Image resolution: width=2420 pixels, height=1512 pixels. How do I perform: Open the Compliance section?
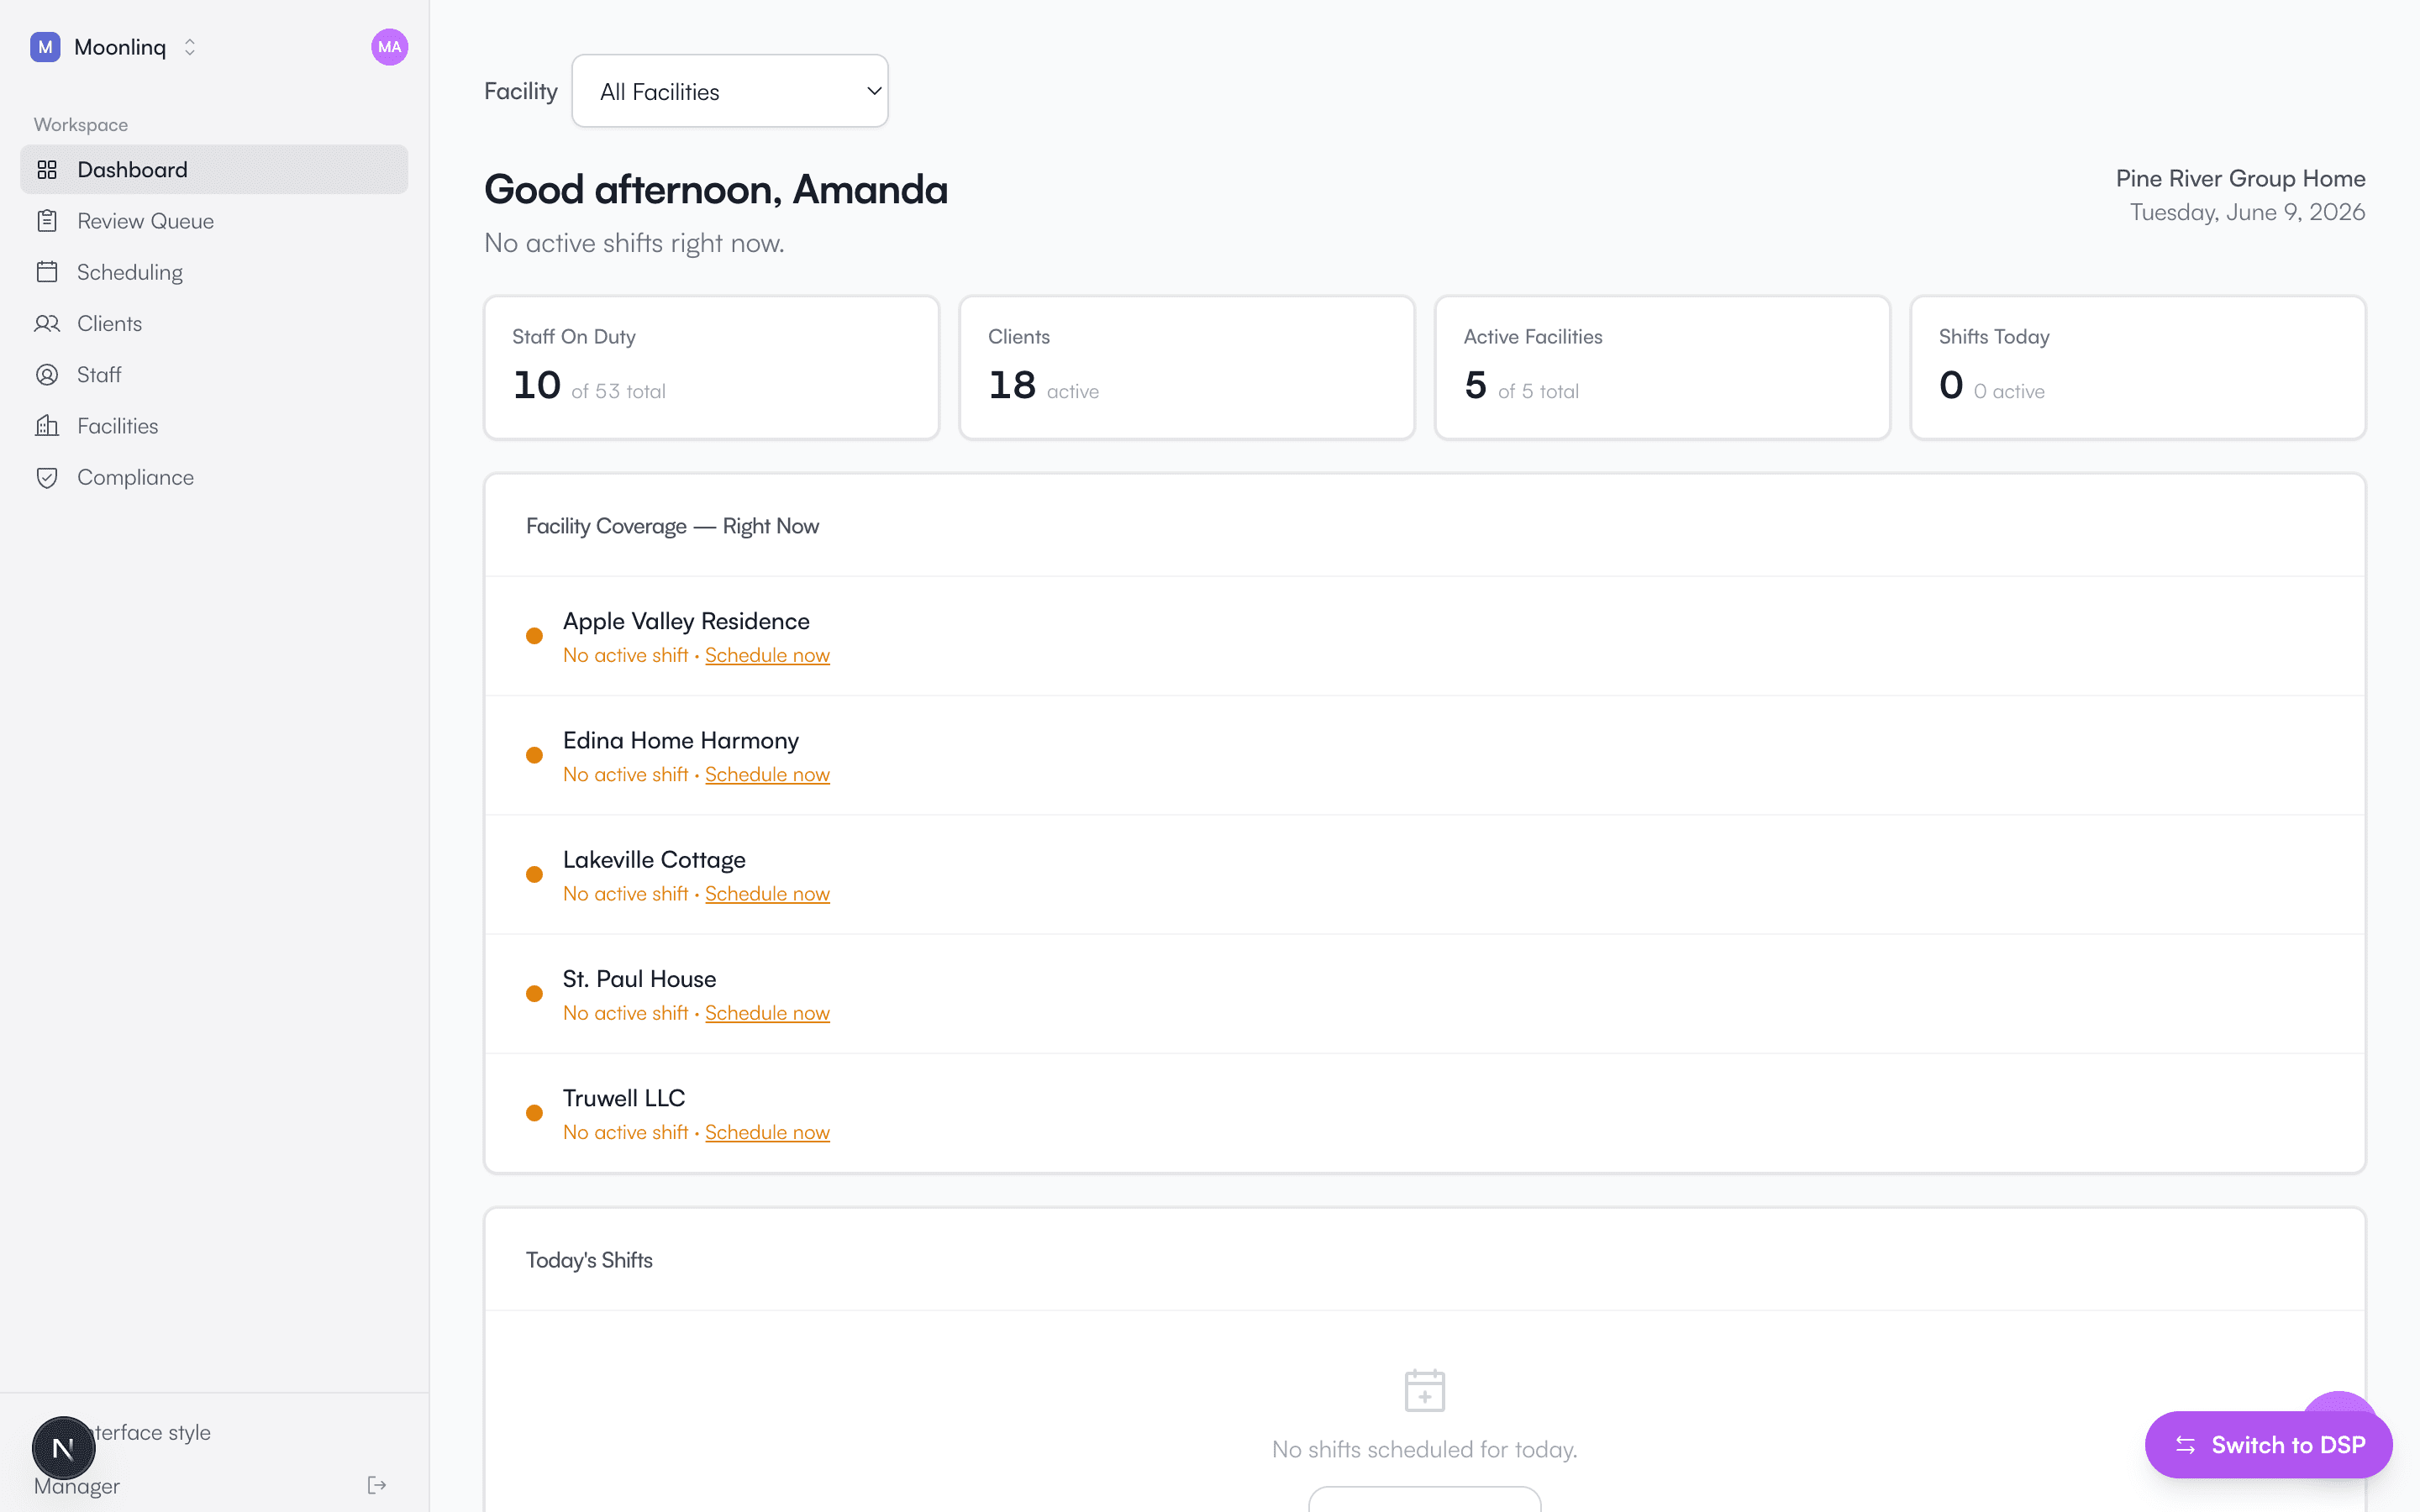(x=214, y=477)
